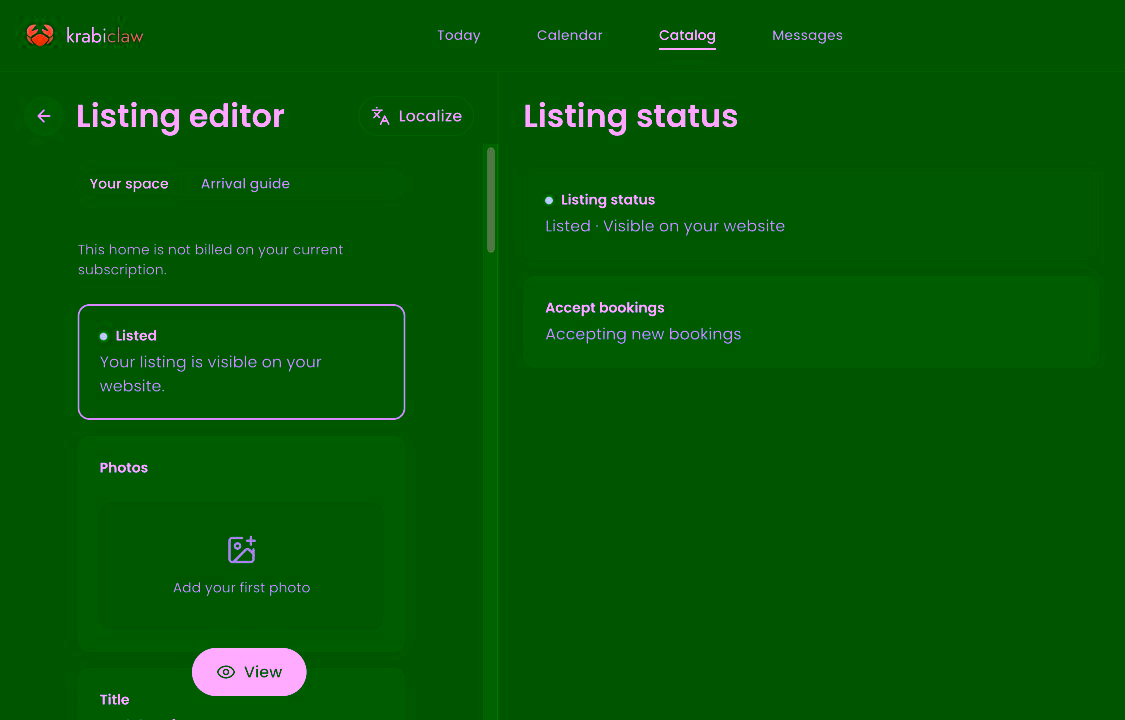Viewport: 1125px width, 720px height.
Task: Click the floating View button
Action: [249, 672]
